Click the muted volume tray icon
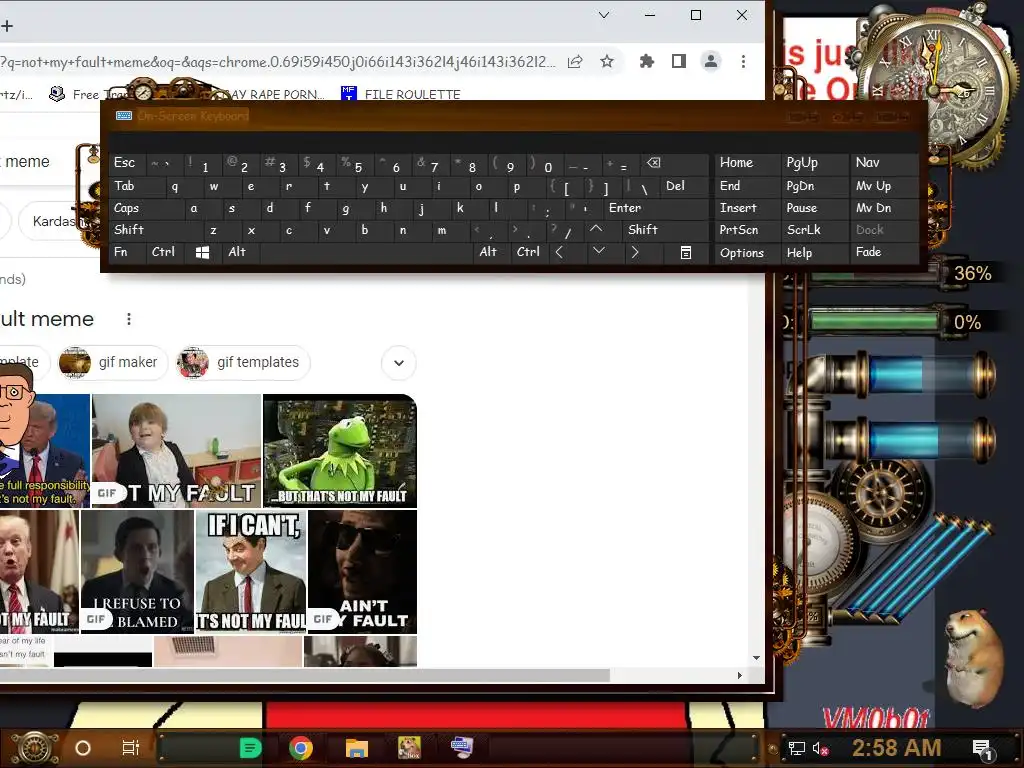 pos(821,748)
